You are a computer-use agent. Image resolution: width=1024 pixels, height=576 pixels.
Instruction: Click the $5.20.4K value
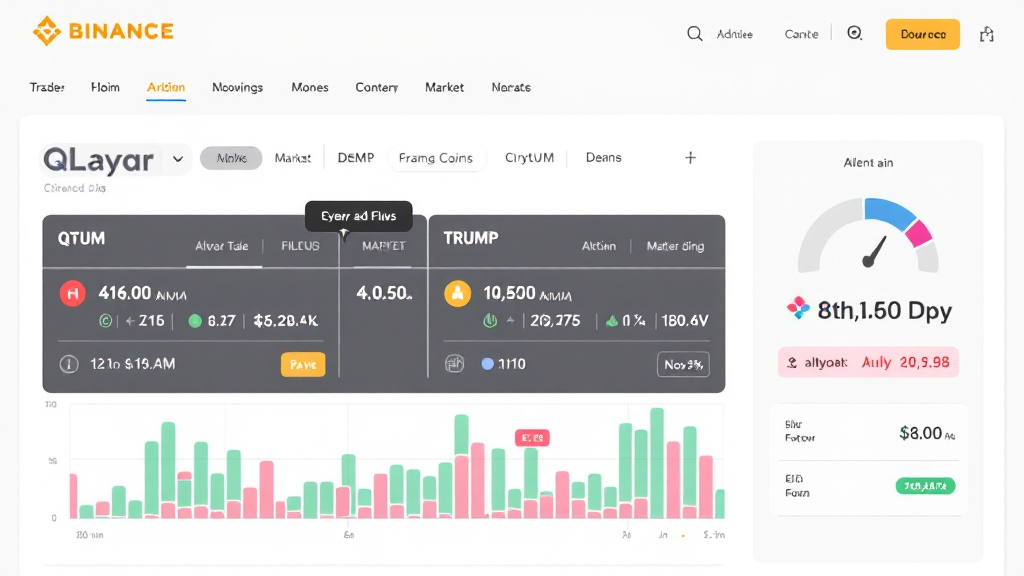286,321
